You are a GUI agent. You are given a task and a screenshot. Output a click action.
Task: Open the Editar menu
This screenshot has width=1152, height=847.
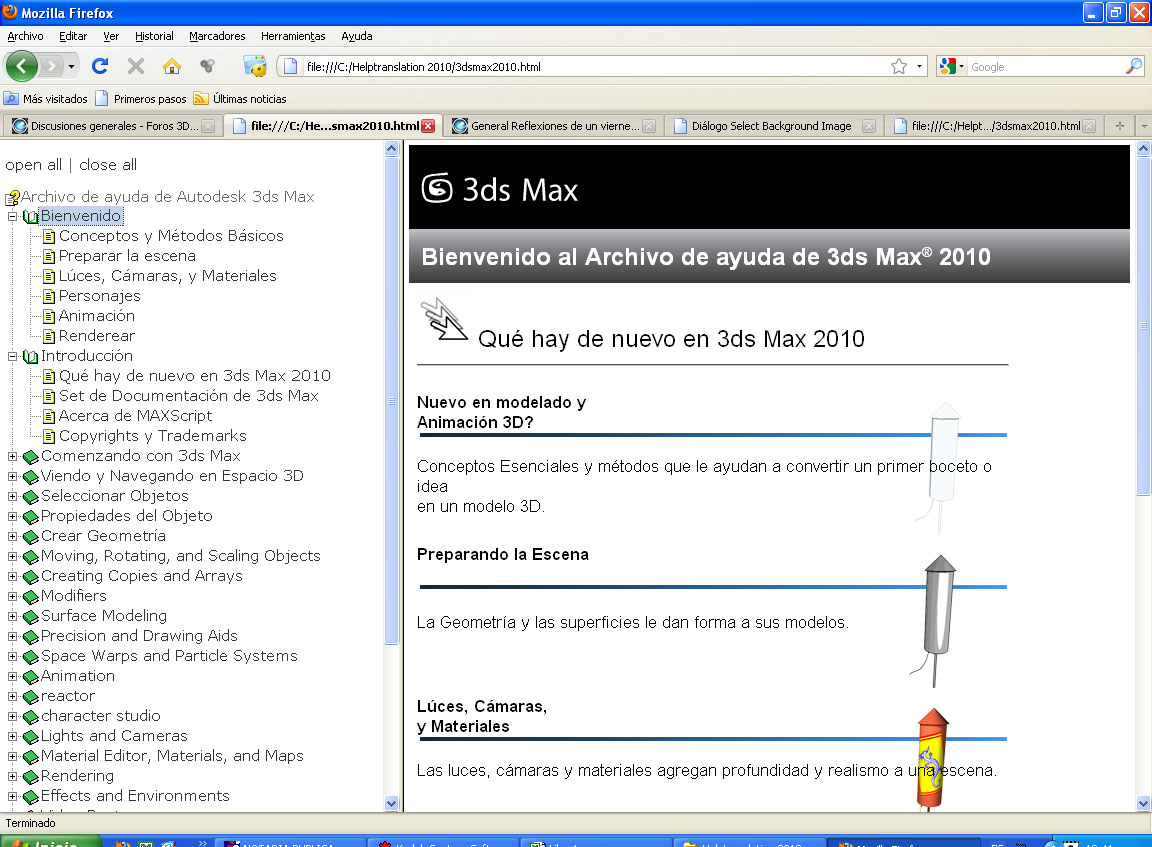(x=73, y=36)
